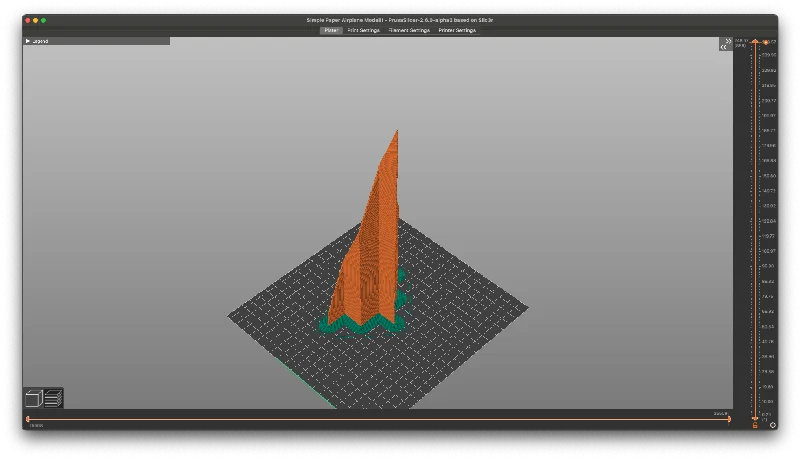
Task: Switch to the 3D editor view cube icon
Action: tap(34, 398)
